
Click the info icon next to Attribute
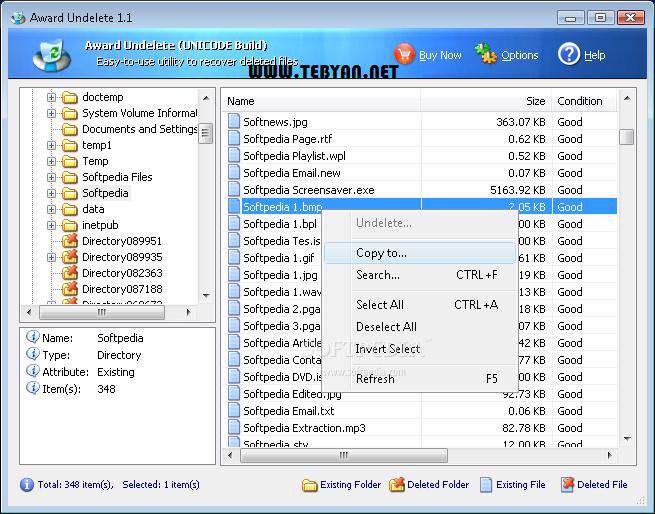coord(33,371)
